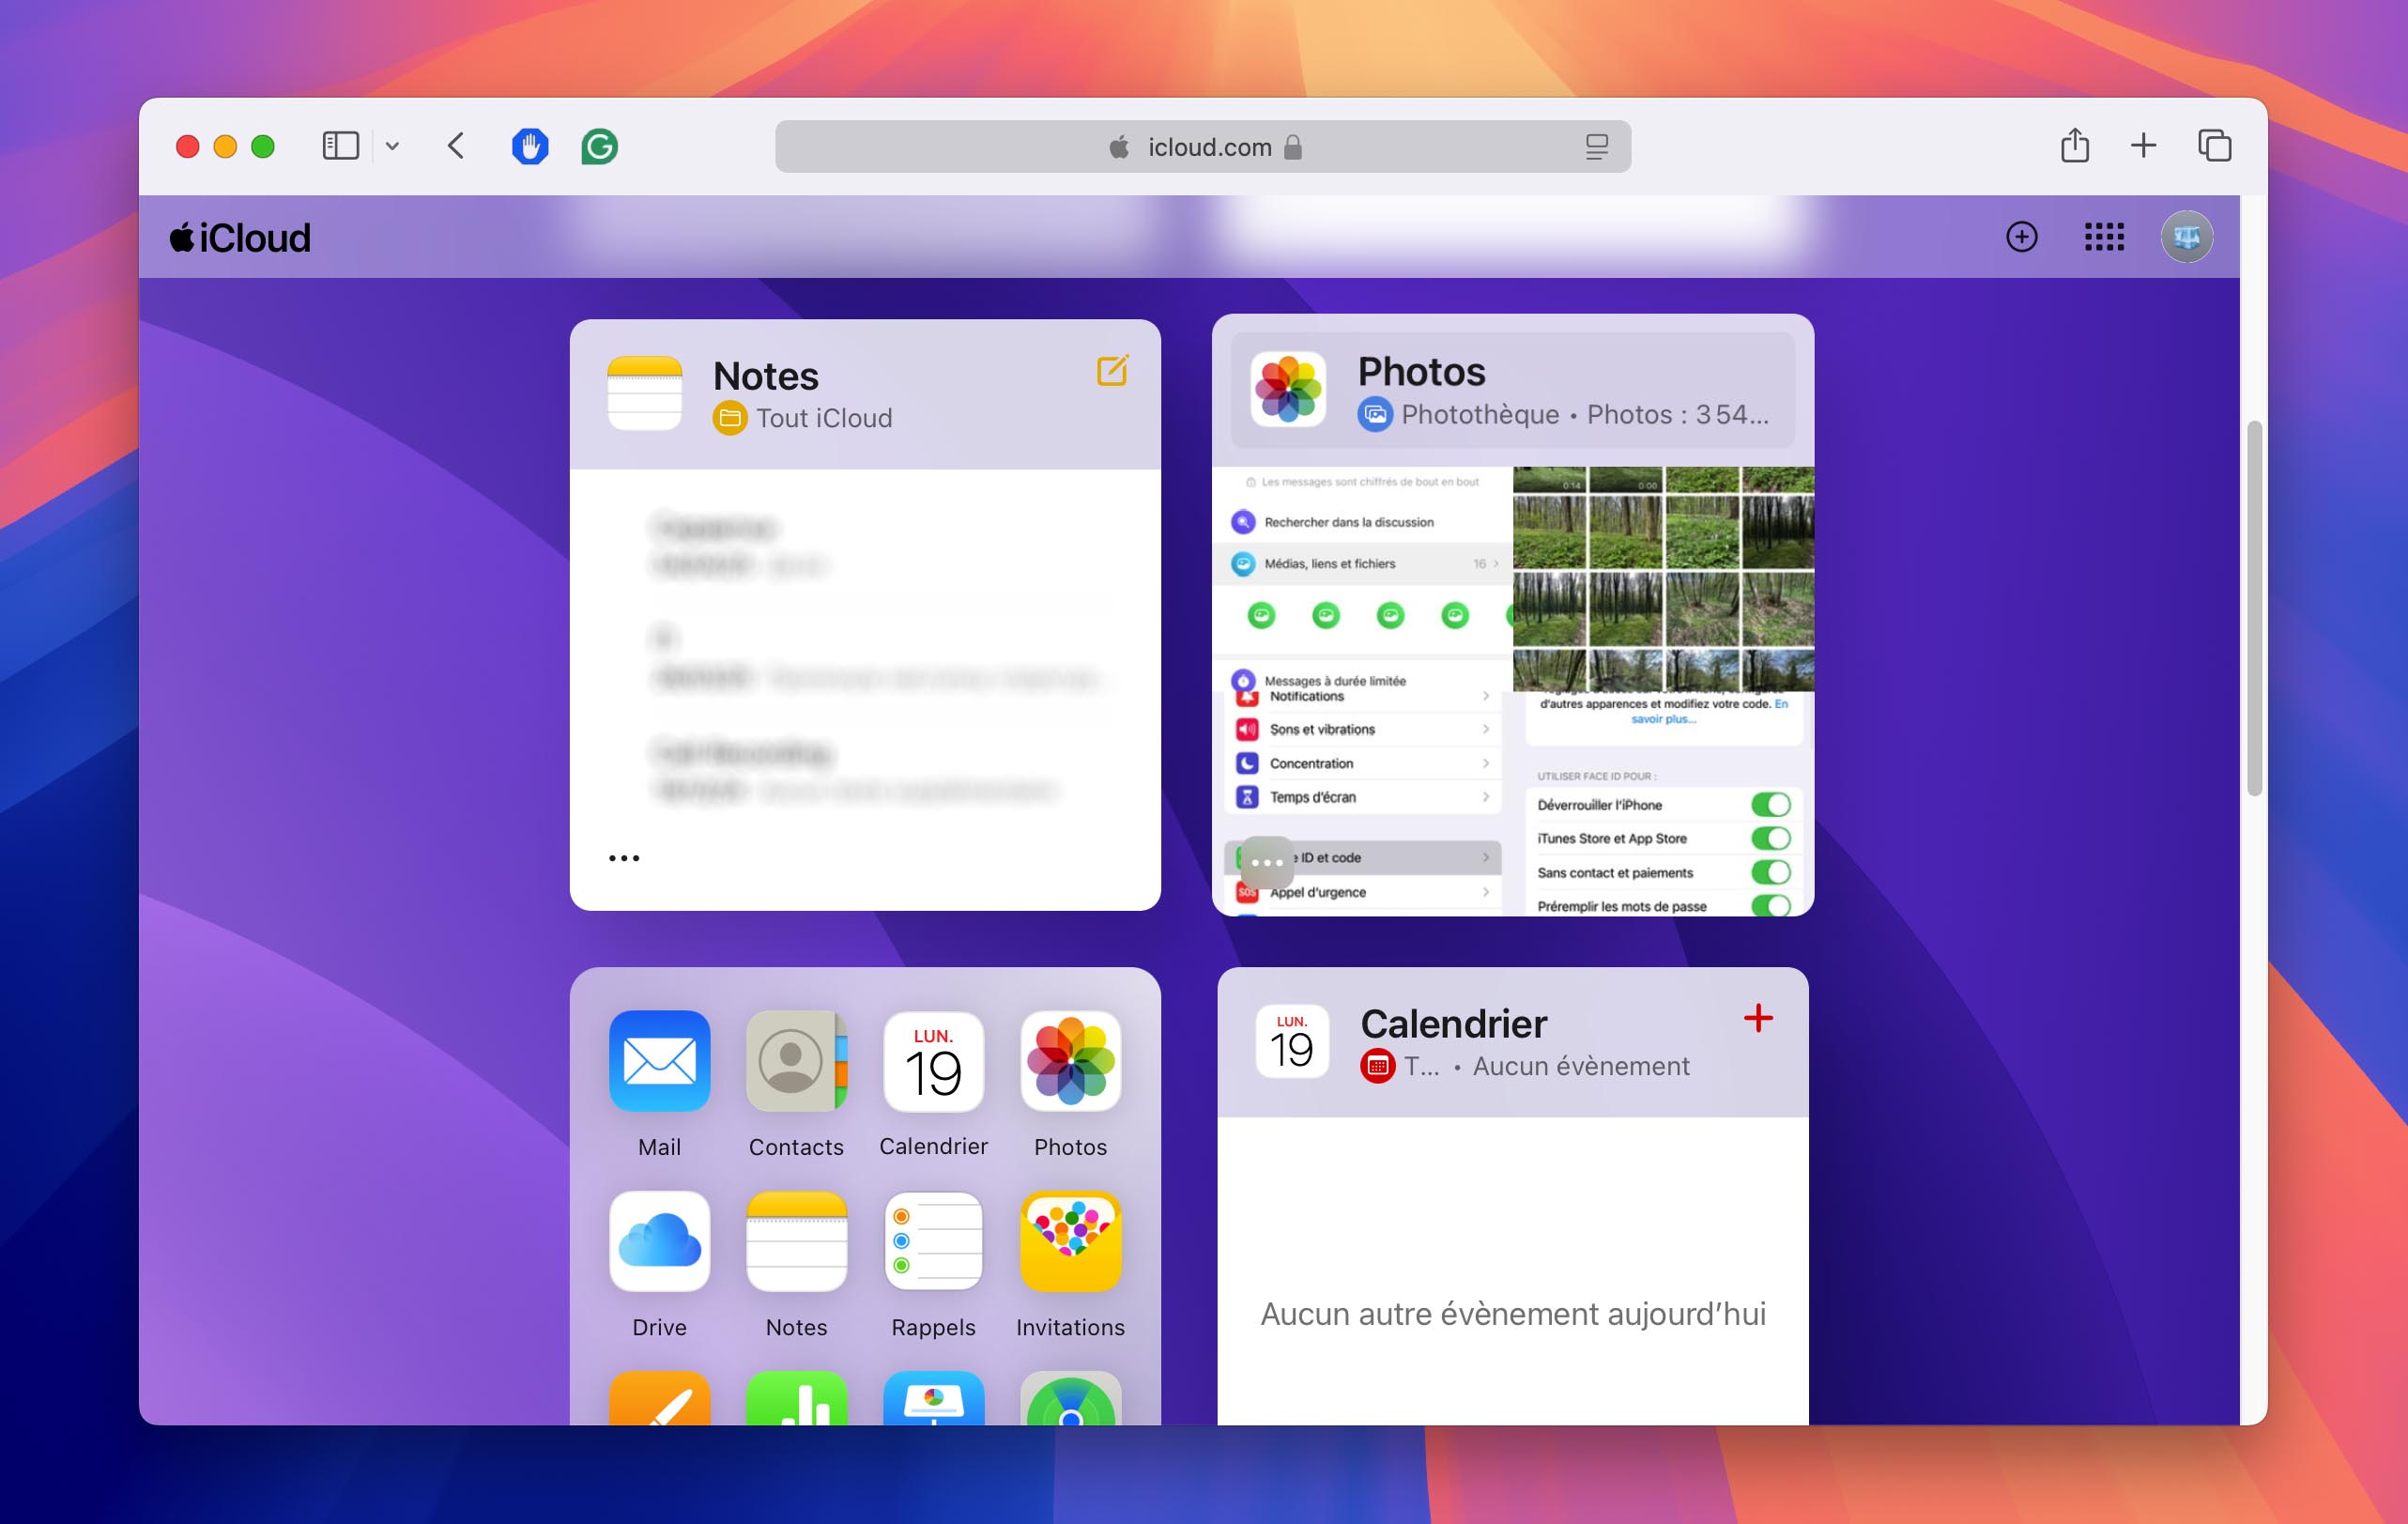This screenshot has width=2408, height=1524.
Task: Toggle the Safari sidebar button
Action: [340, 146]
